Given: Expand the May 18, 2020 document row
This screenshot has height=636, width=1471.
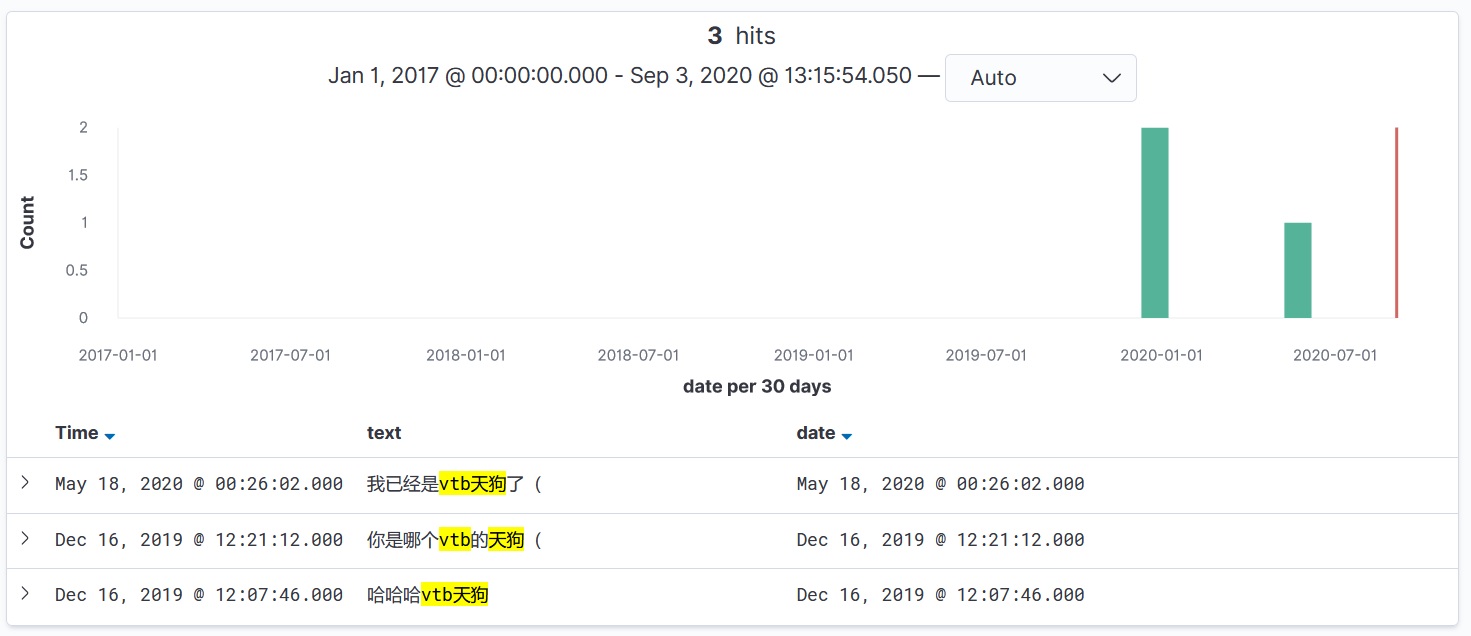Looking at the screenshot, I should click(x=25, y=483).
